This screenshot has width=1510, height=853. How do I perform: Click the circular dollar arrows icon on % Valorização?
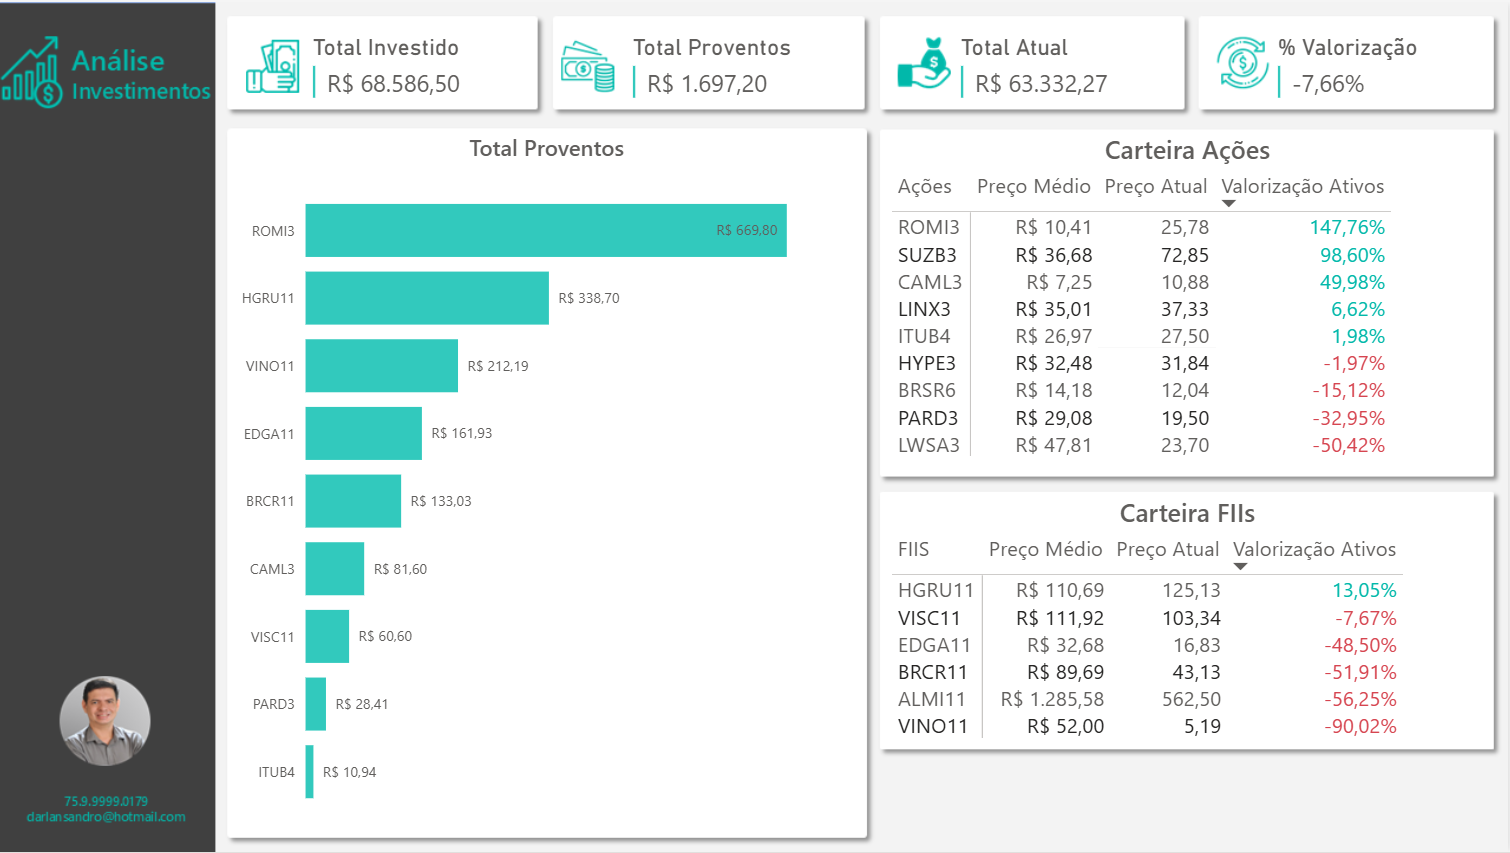[x=1241, y=63]
